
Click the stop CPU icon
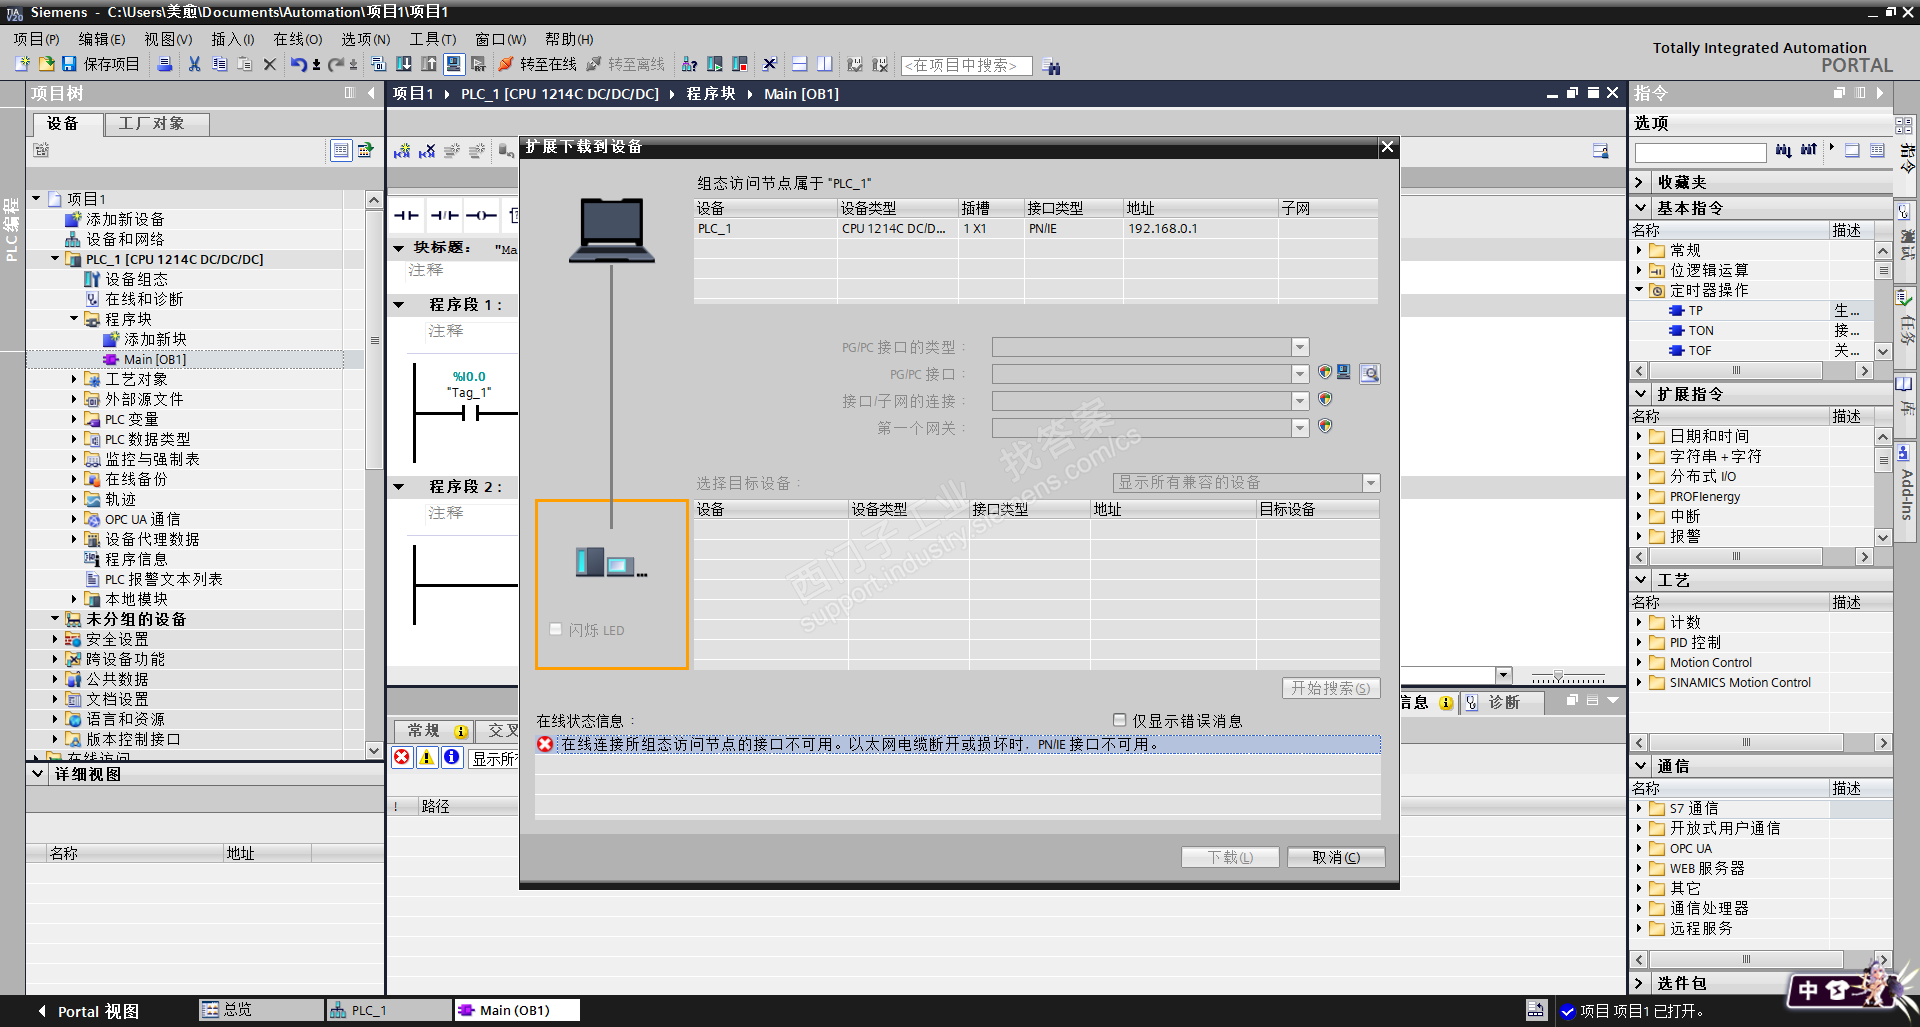[x=740, y=64]
